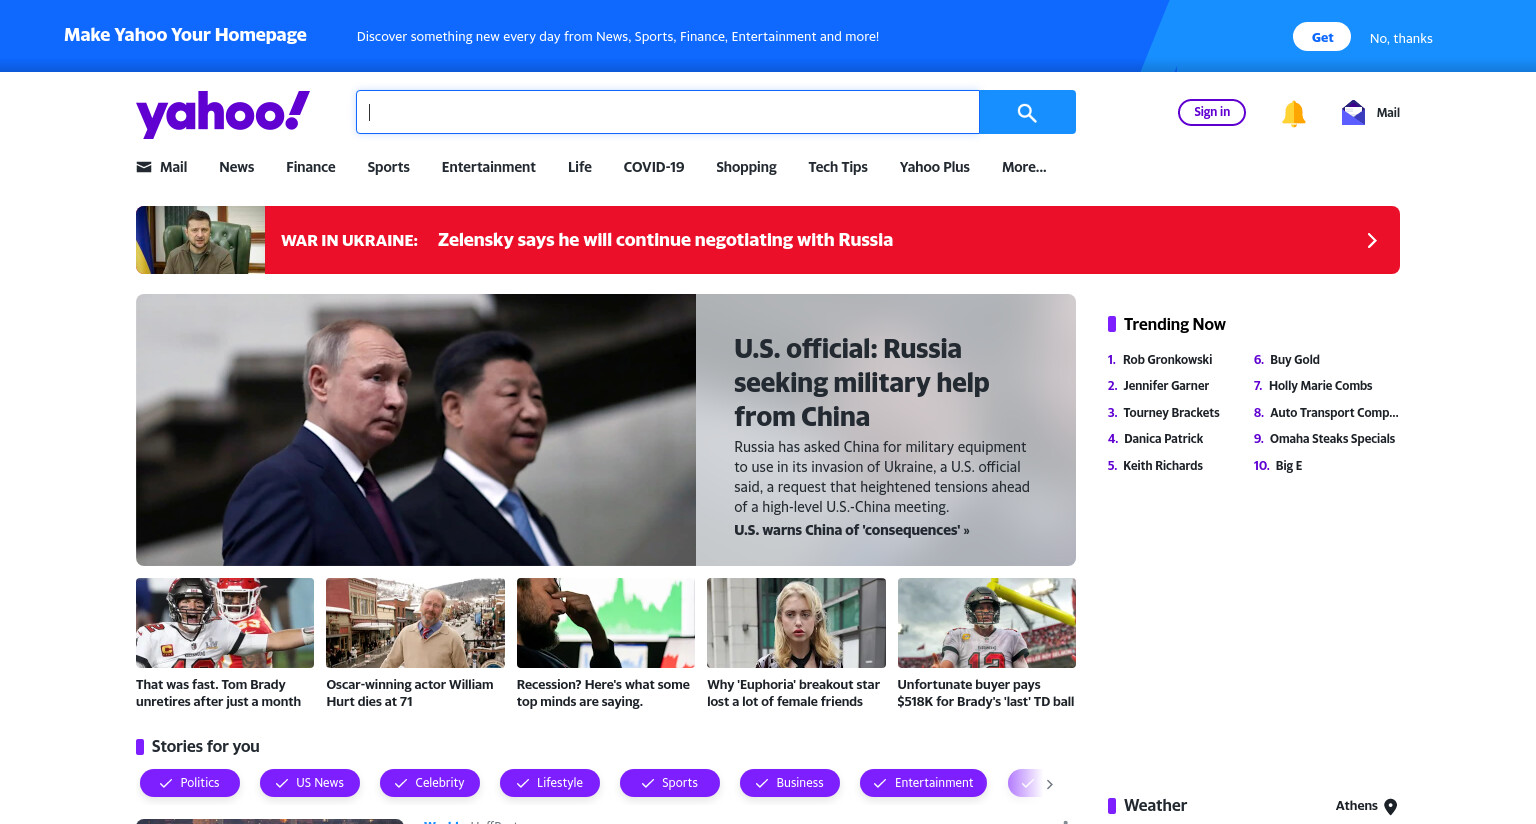Click the Mail text link beside envelope at top right
The height and width of the screenshot is (824, 1536).
tap(1388, 113)
